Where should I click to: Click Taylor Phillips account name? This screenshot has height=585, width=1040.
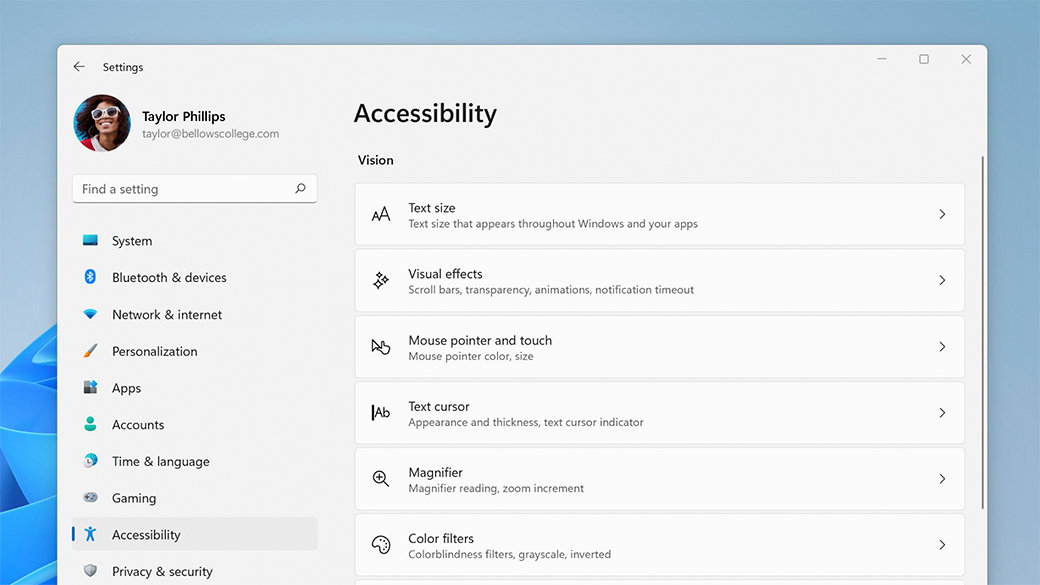coord(184,116)
